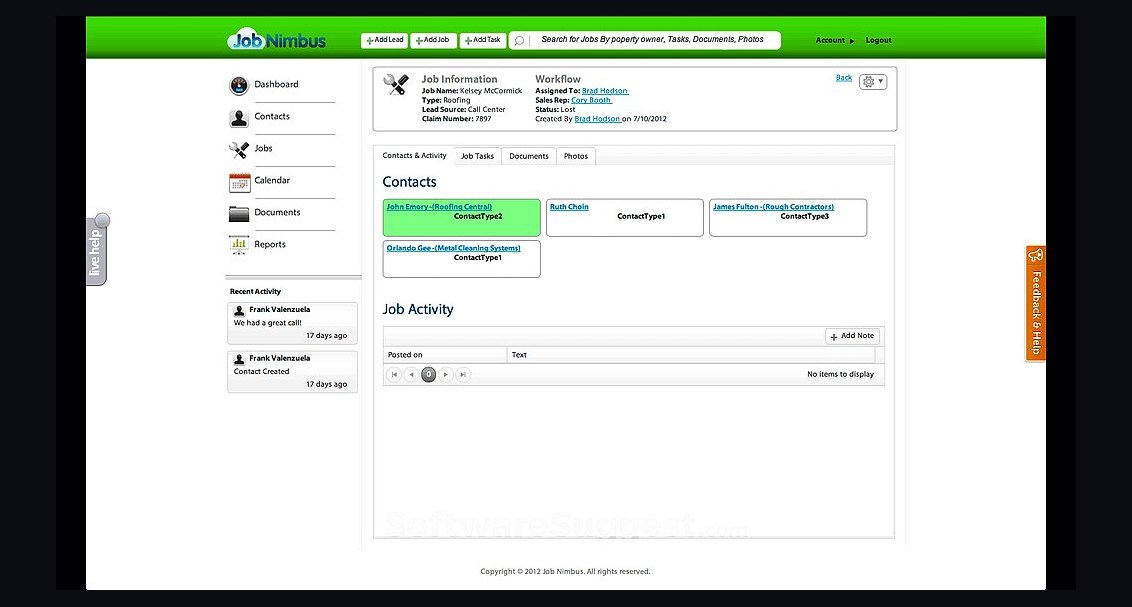This screenshot has height=607, width=1132.
Task: Select 'We had a great call!' activity text
Action: [268, 323]
